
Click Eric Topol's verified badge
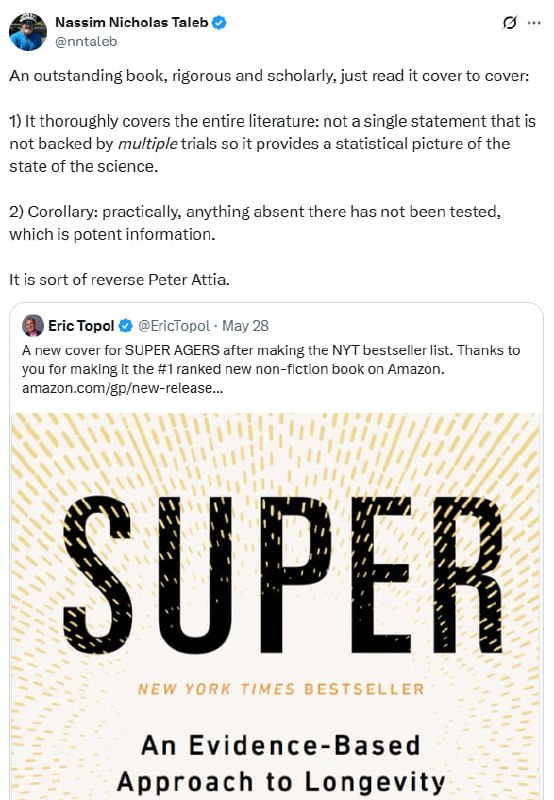coord(125,326)
